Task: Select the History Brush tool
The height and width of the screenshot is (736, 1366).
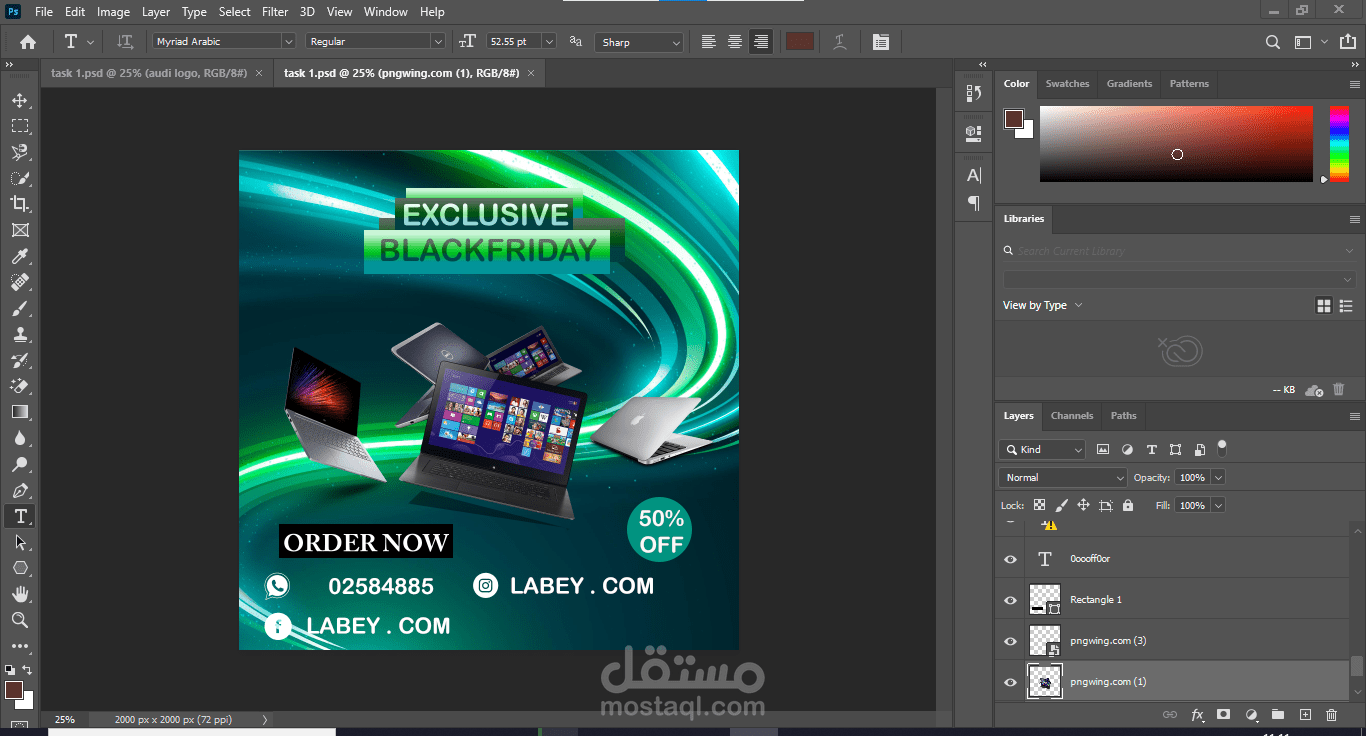Action: pyautogui.click(x=19, y=360)
